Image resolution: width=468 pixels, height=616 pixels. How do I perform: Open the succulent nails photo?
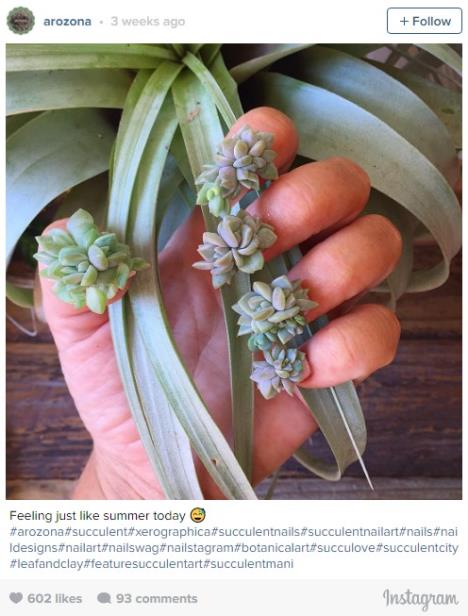[234, 271]
